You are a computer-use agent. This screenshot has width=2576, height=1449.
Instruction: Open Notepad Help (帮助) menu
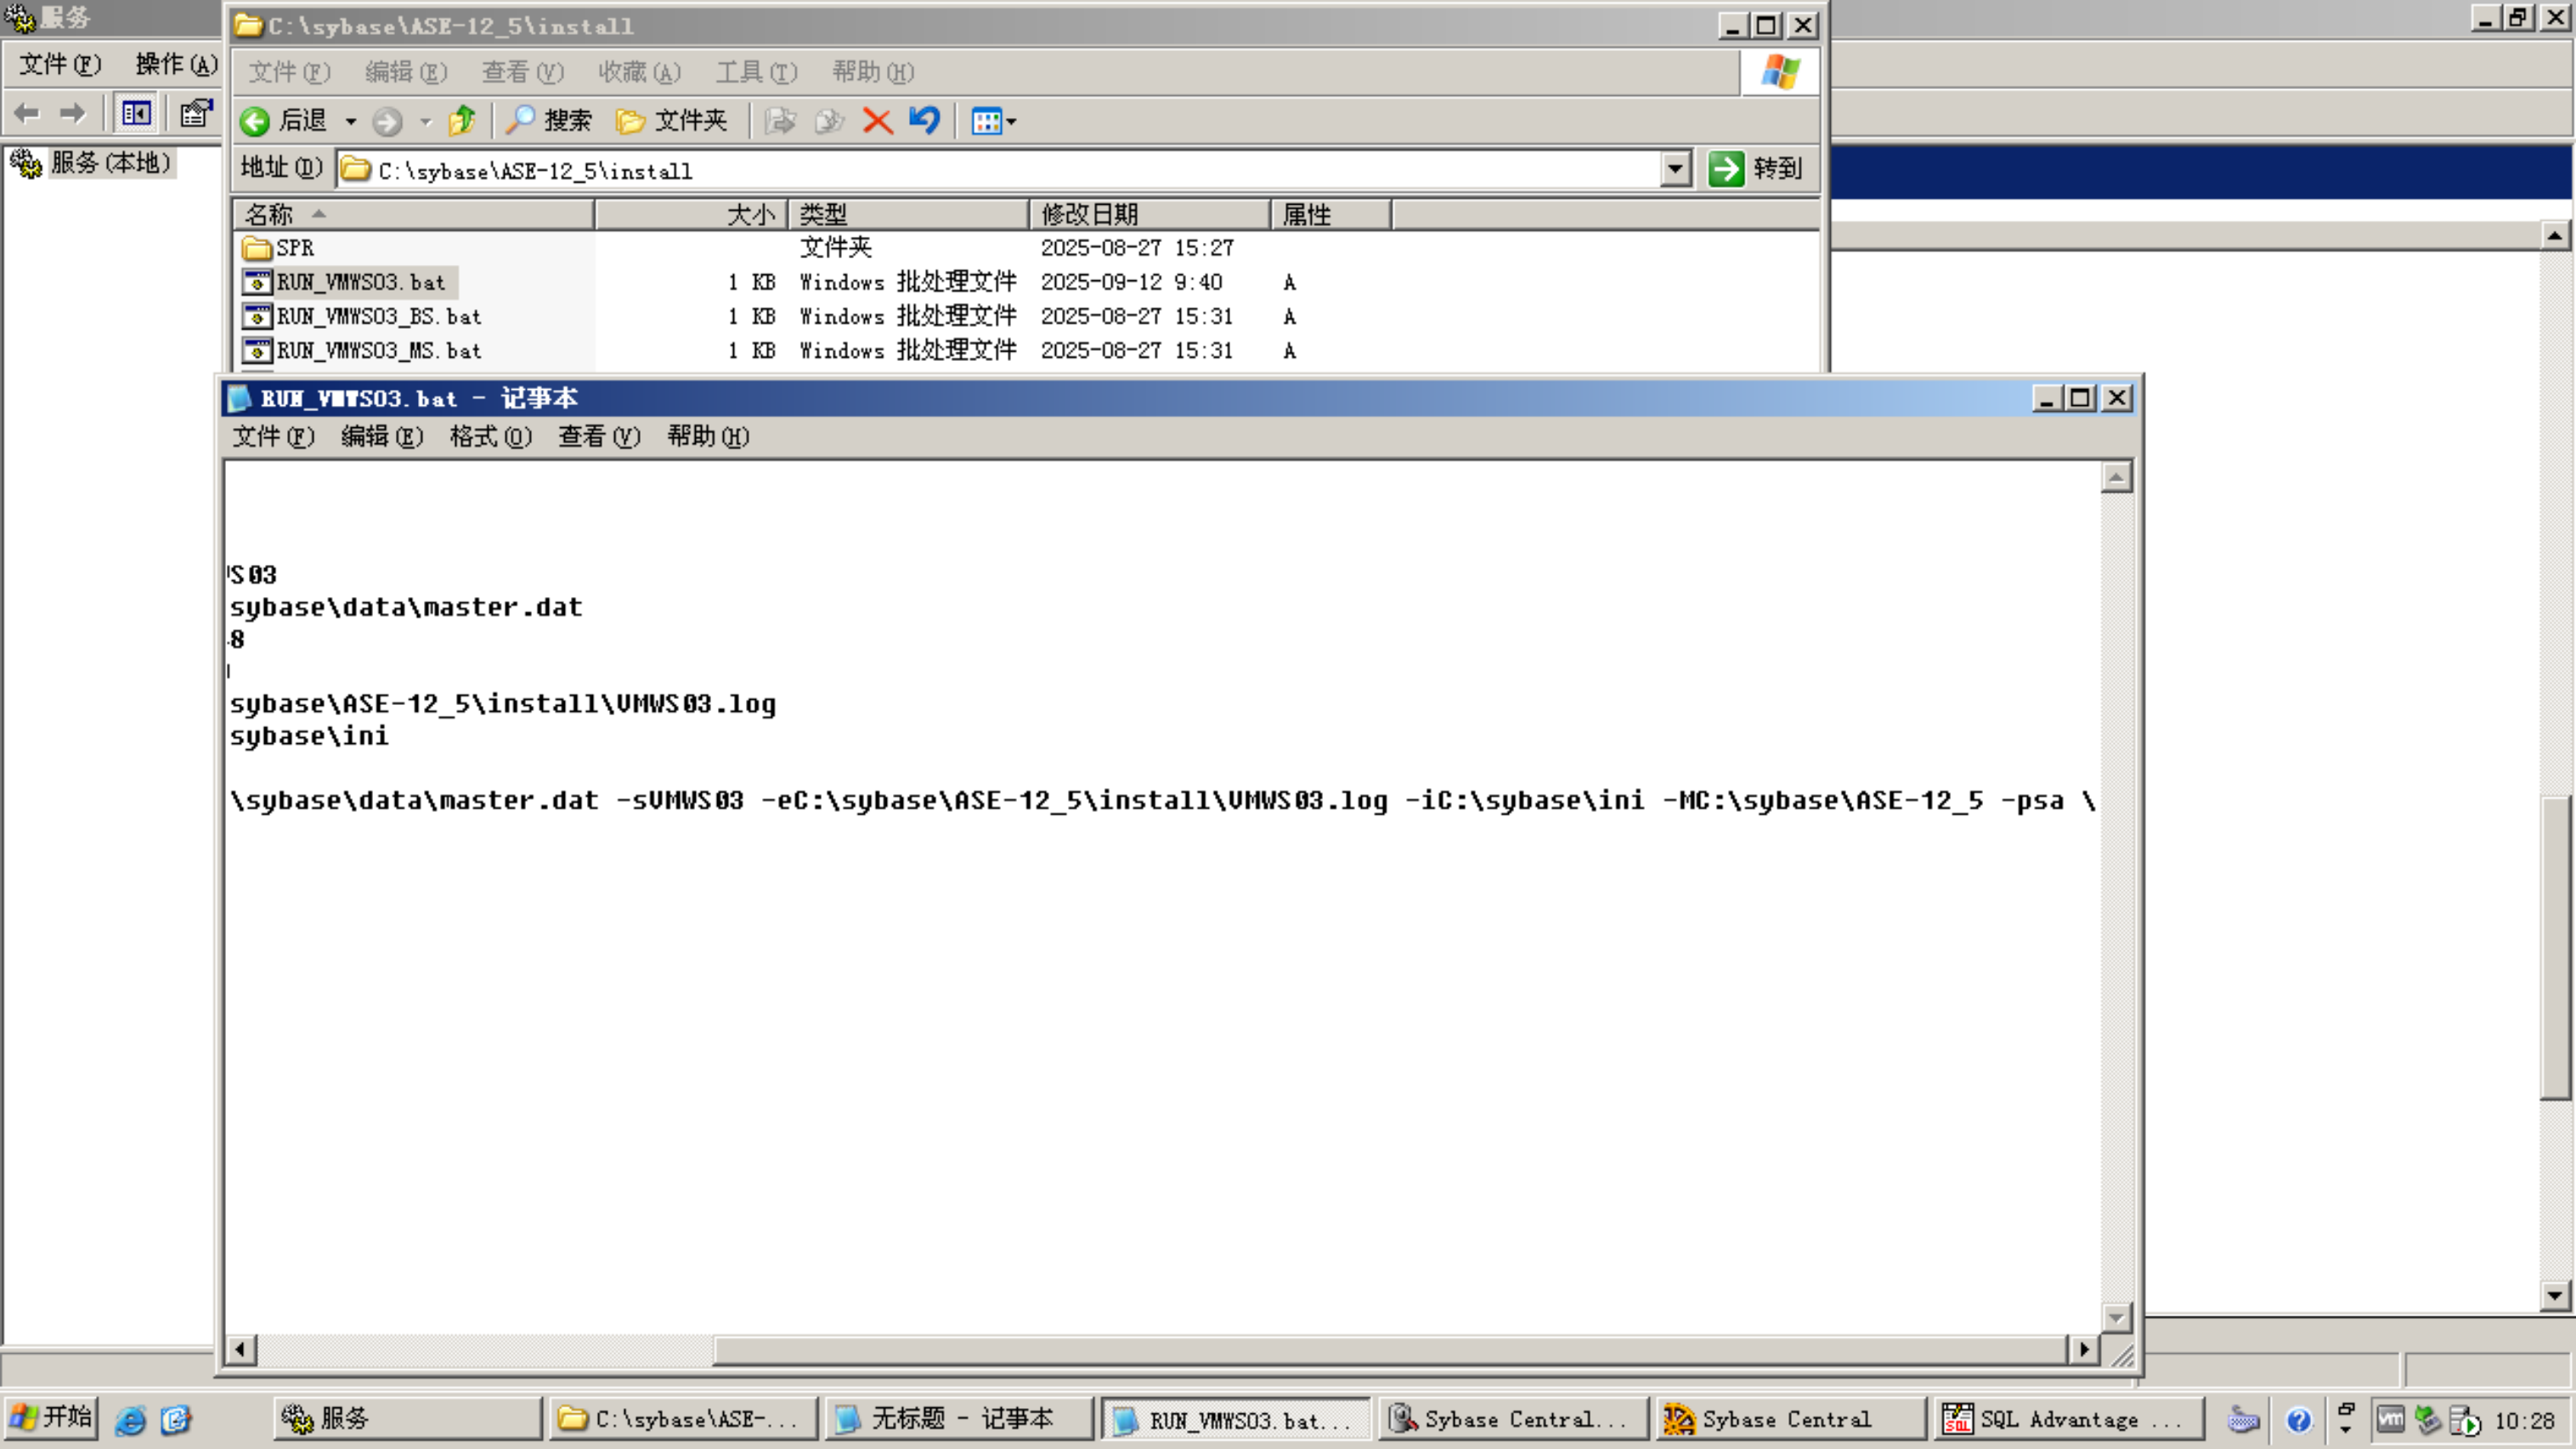click(x=709, y=436)
